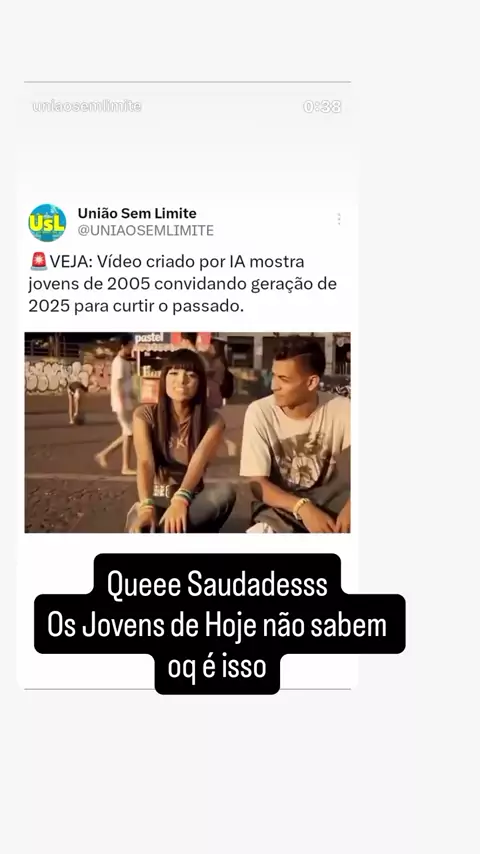
Task: Click the red siren emoji
Action: (39, 261)
